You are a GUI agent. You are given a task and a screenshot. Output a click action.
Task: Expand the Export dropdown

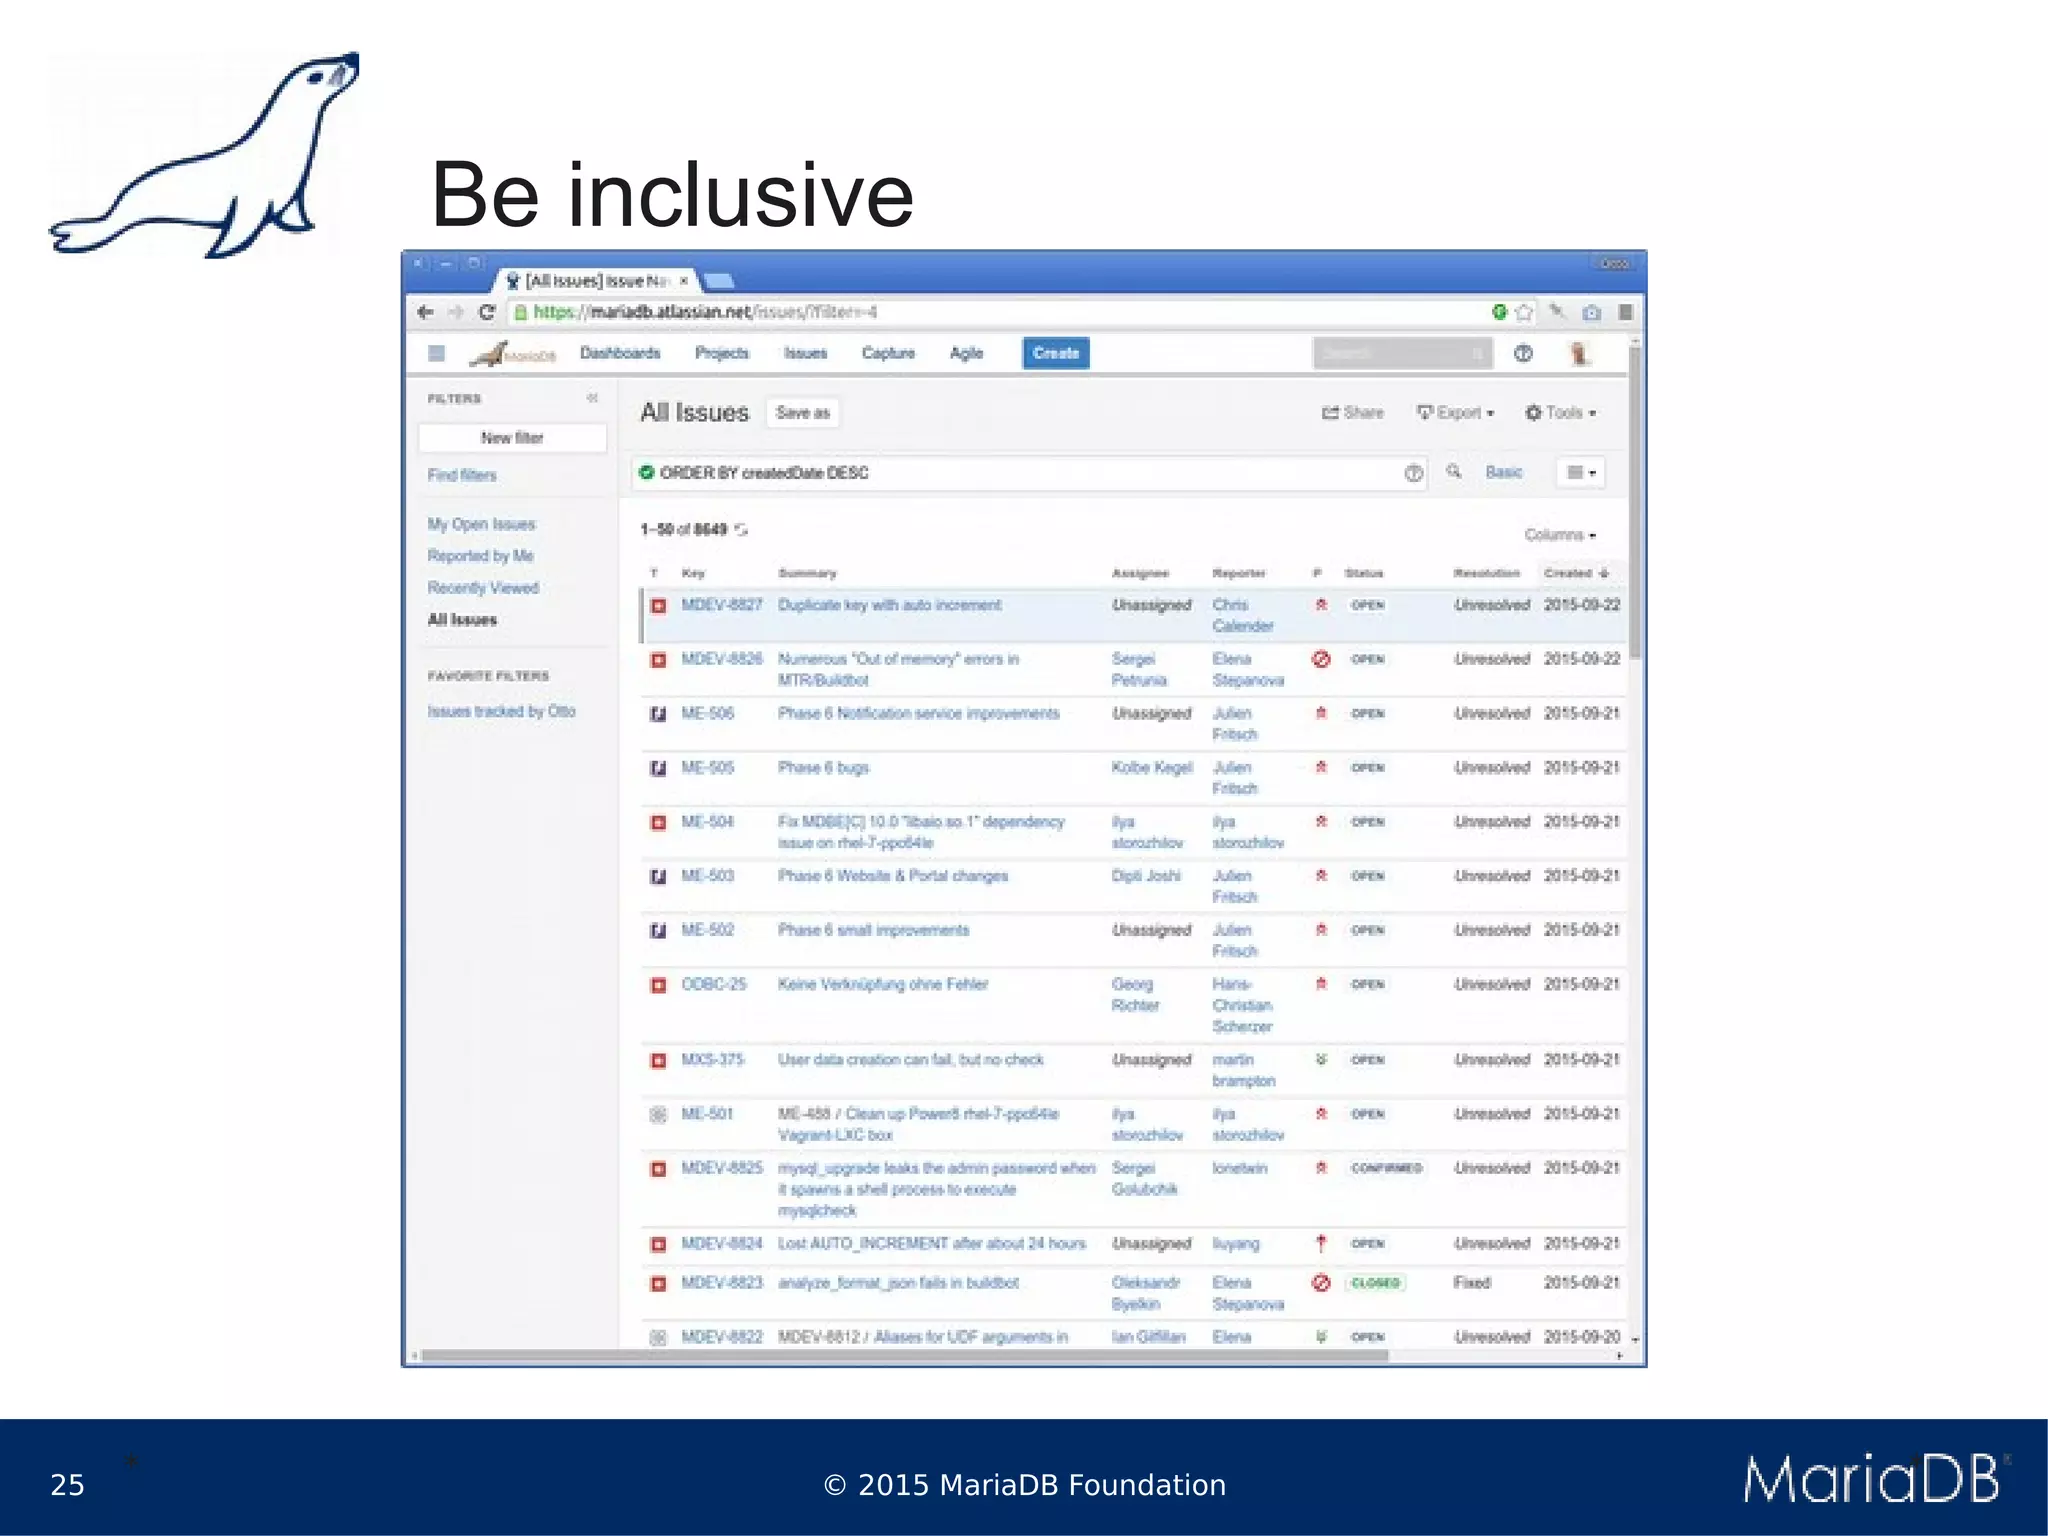coord(1456,413)
